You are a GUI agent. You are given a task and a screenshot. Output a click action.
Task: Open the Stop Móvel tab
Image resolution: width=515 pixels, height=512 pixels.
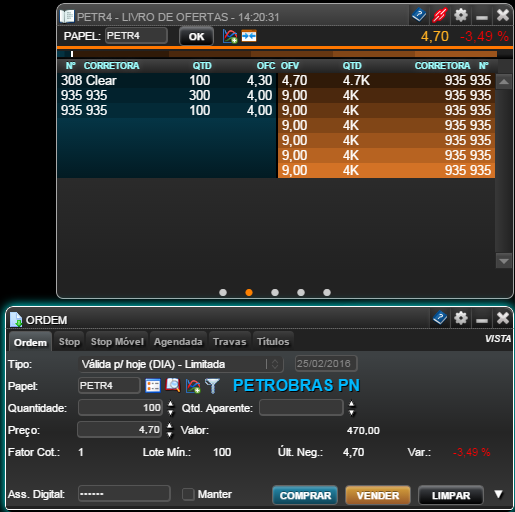[x=117, y=341]
